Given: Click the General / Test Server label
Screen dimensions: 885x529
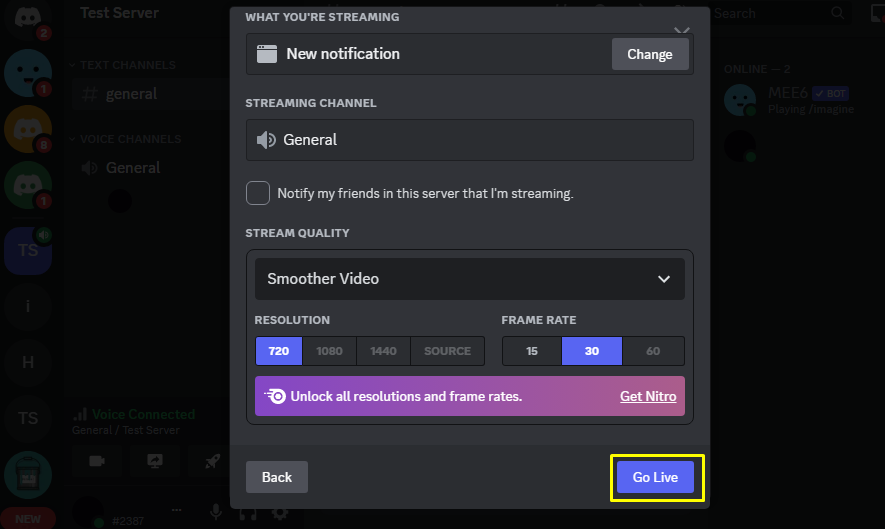Looking at the screenshot, I should pos(126,430).
